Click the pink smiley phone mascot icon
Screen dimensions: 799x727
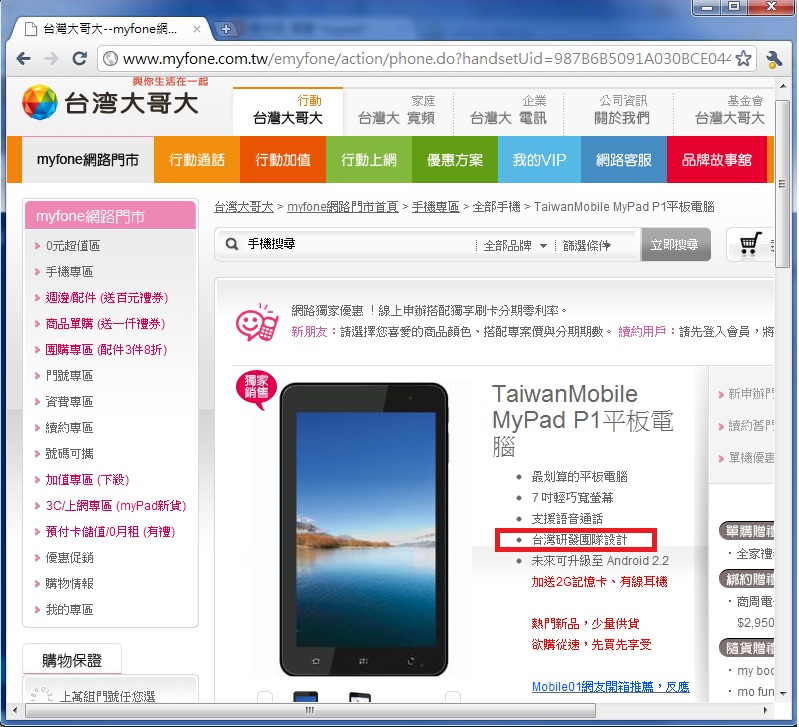pos(257,322)
